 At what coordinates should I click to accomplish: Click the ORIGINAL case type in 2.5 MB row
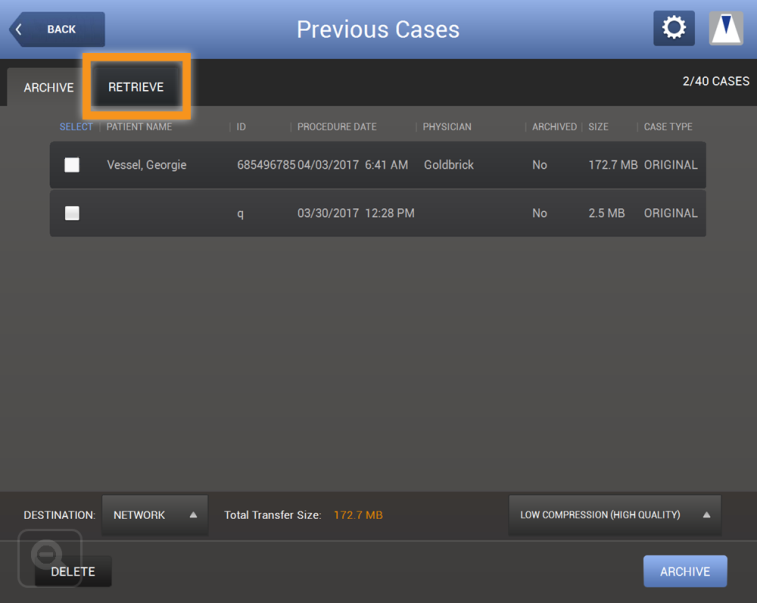tap(671, 213)
